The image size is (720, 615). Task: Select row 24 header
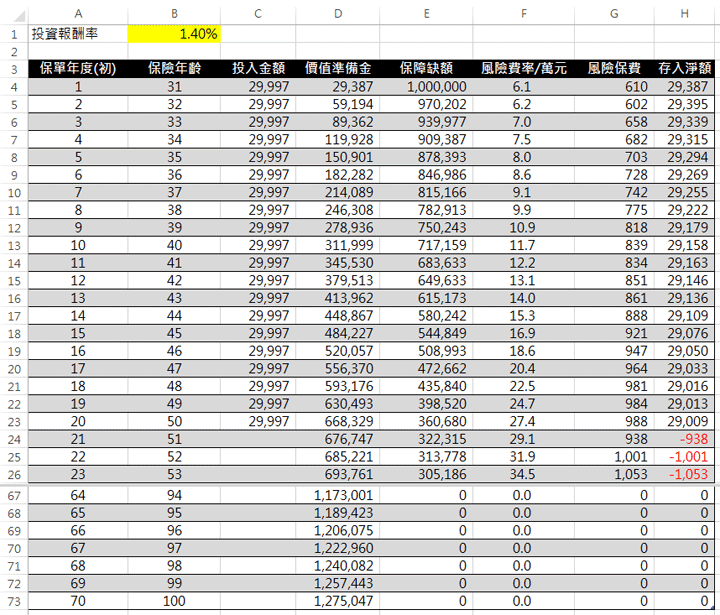click(14, 440)
